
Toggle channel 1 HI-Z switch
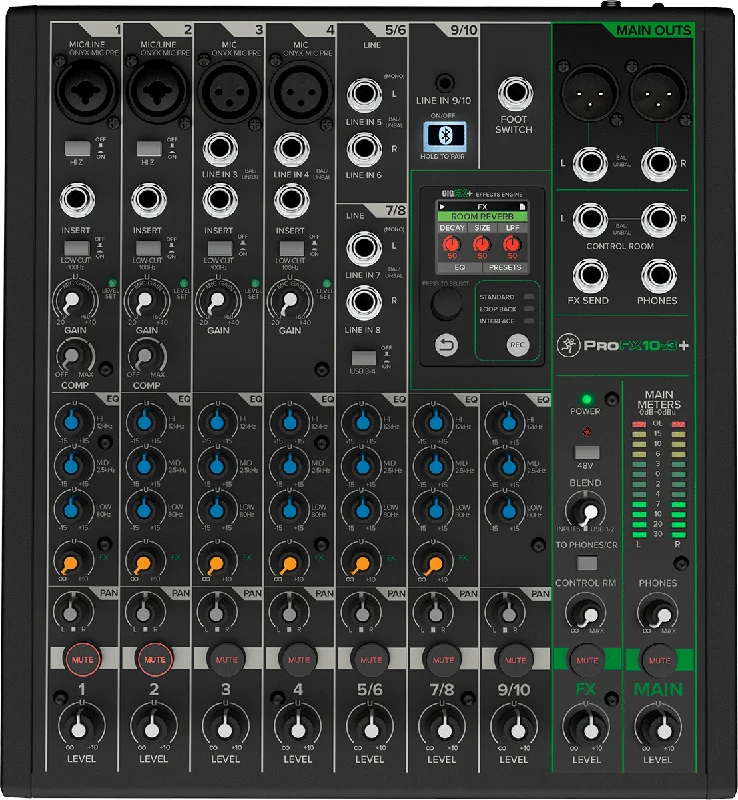coord(77,148)
